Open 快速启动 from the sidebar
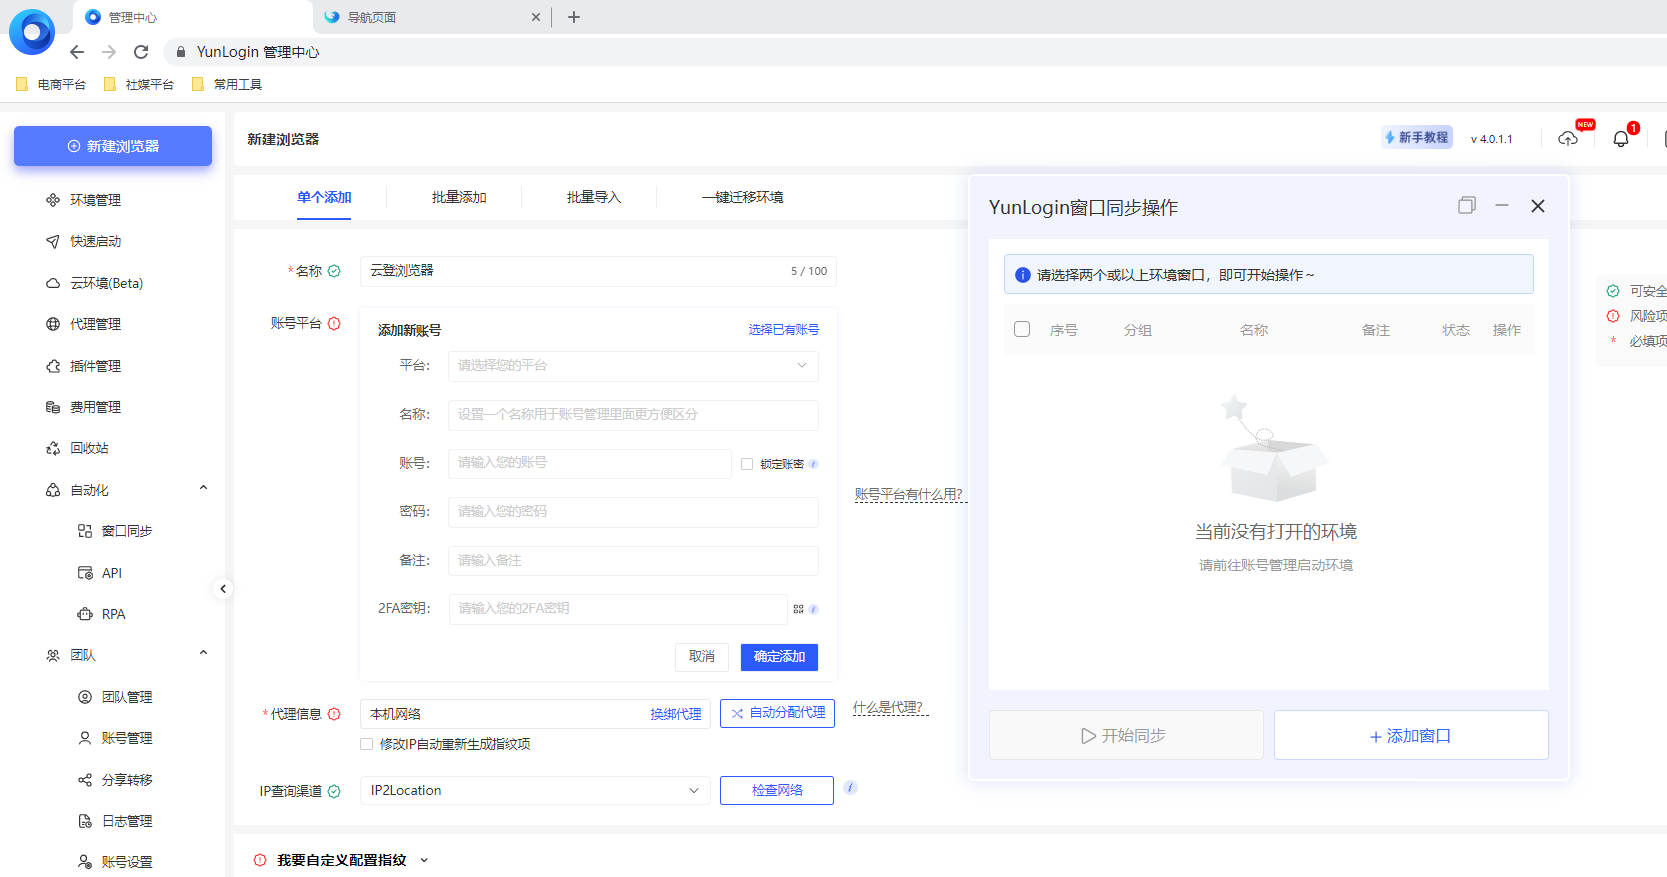Screen dimensions: 1667x877 (95, 241)
